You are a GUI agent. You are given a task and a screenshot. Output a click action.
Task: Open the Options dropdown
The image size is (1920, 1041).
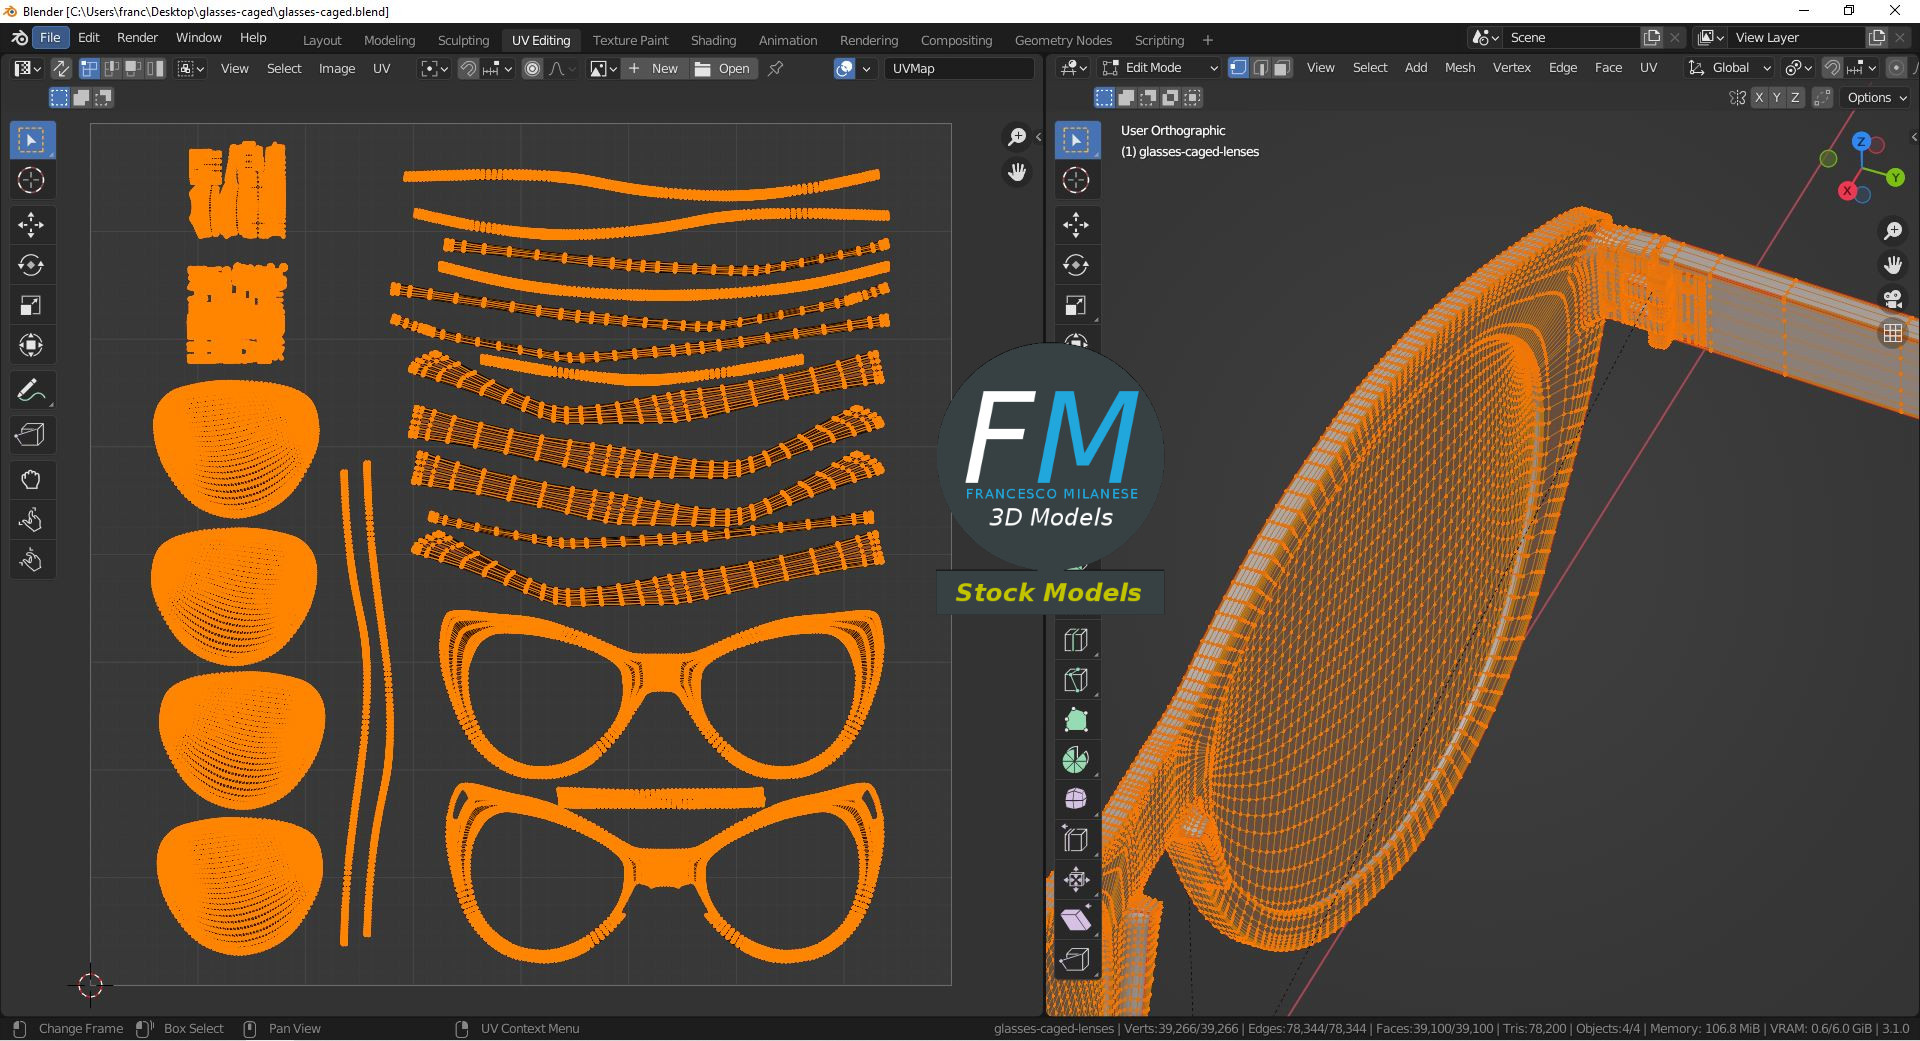1876,98
